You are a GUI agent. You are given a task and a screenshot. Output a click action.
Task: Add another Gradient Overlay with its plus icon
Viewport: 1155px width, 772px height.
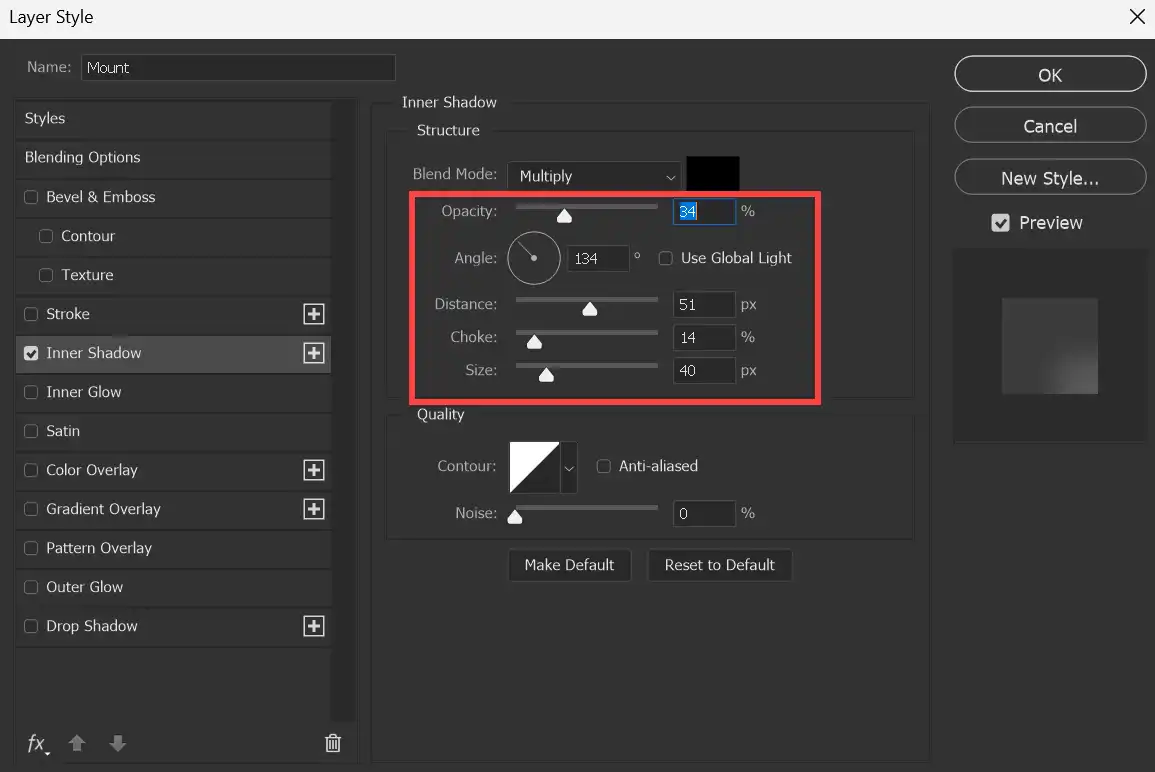tap(314, 509)
